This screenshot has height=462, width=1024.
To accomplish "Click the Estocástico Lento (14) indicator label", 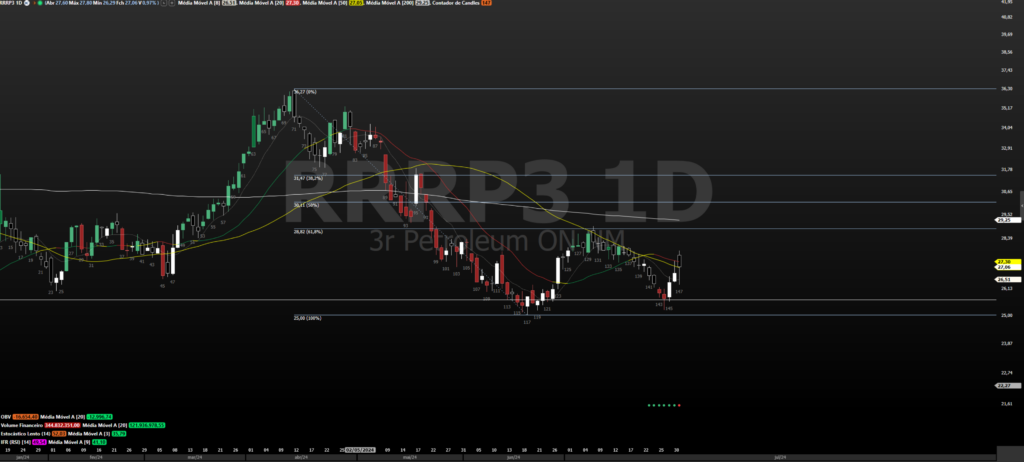I will (x=25, y=432).
